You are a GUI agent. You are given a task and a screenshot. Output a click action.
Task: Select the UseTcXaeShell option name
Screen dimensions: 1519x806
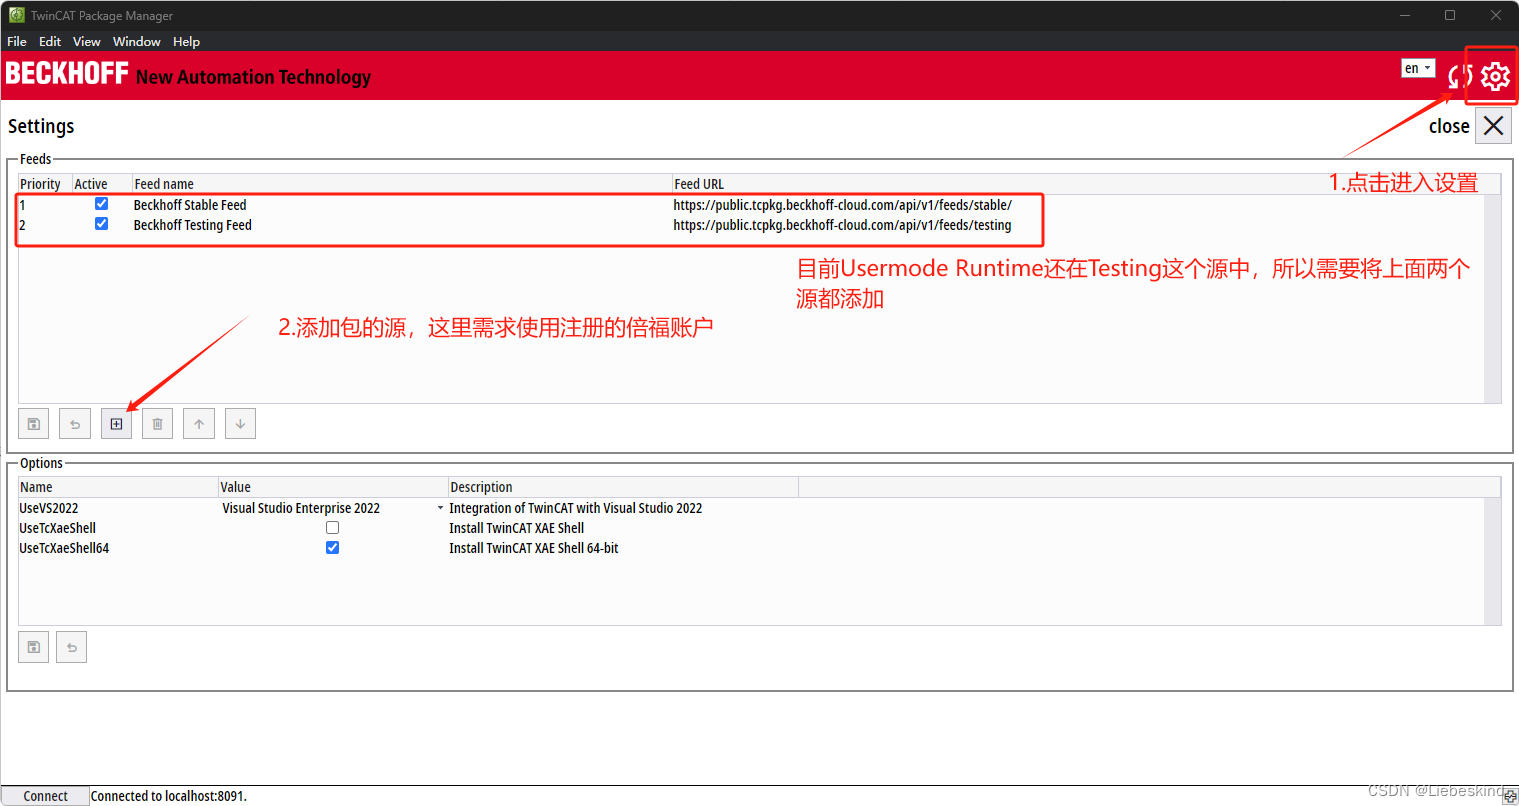(x=58, y=528)
